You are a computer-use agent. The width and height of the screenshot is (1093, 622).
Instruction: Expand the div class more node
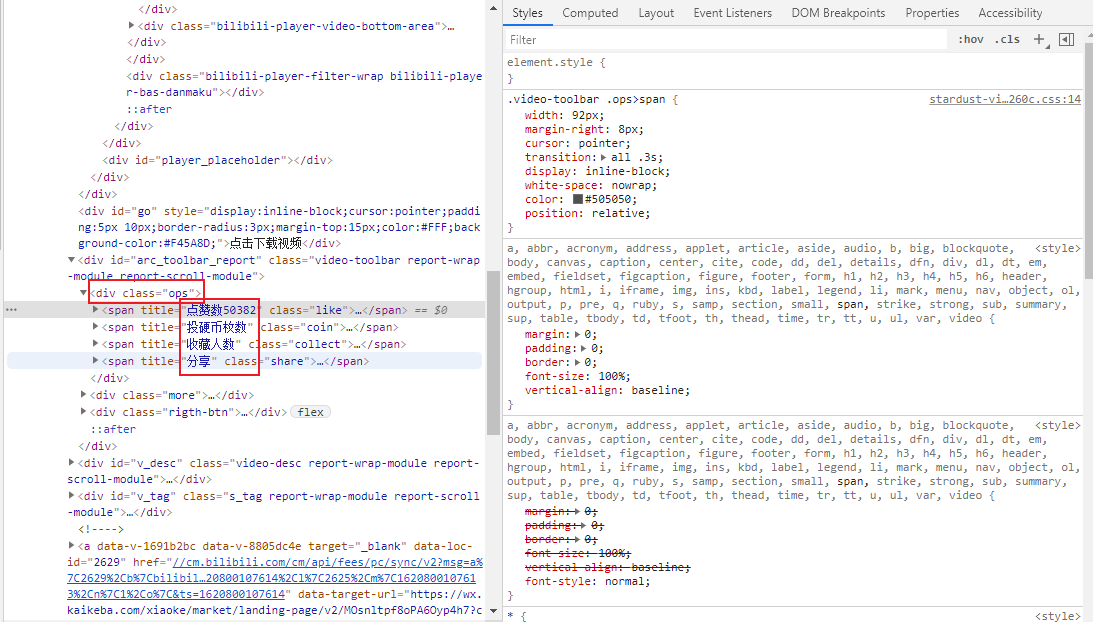(x=84, y=395)
